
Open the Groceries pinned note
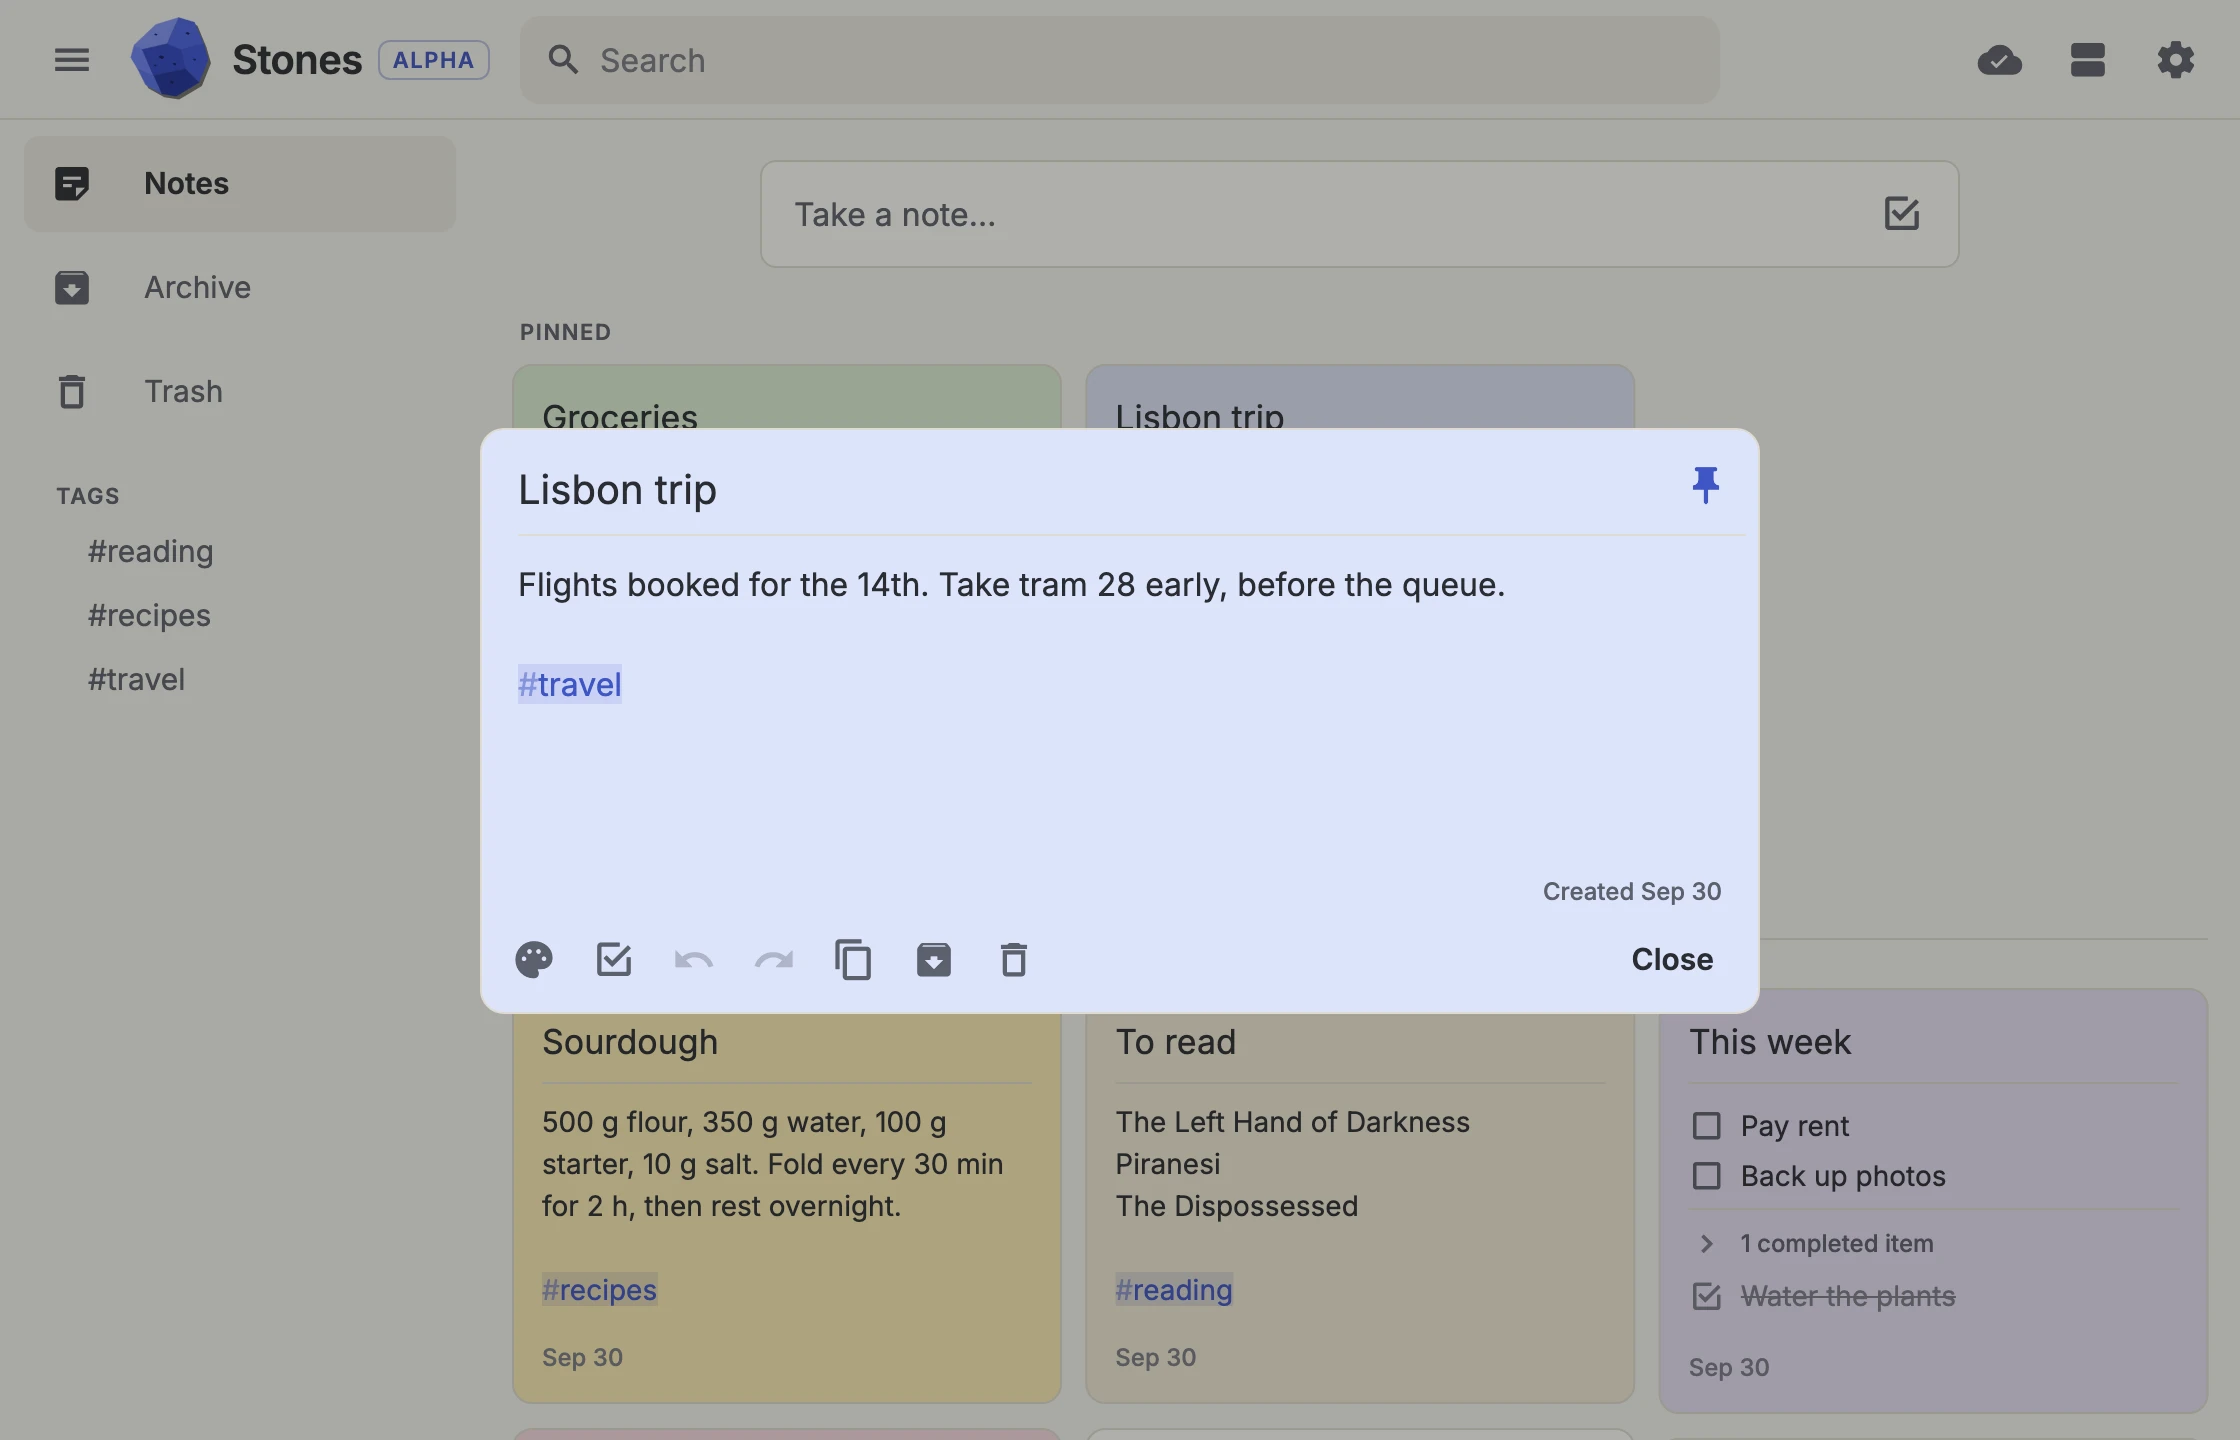click(x=786, y=398)
